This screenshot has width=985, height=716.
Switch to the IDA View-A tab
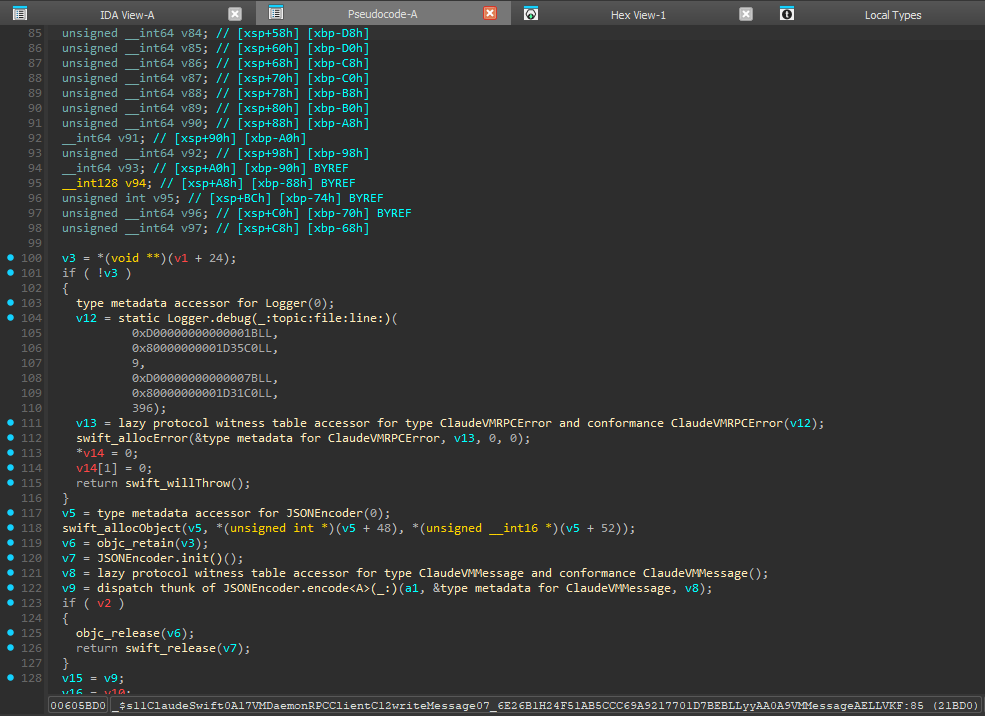pos(129,15)
